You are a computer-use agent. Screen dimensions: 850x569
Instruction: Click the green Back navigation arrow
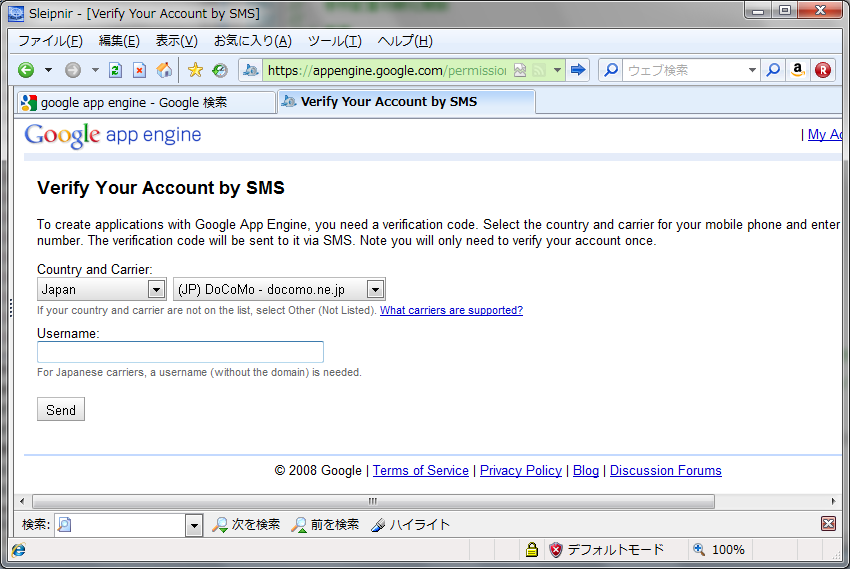[25, 70]
